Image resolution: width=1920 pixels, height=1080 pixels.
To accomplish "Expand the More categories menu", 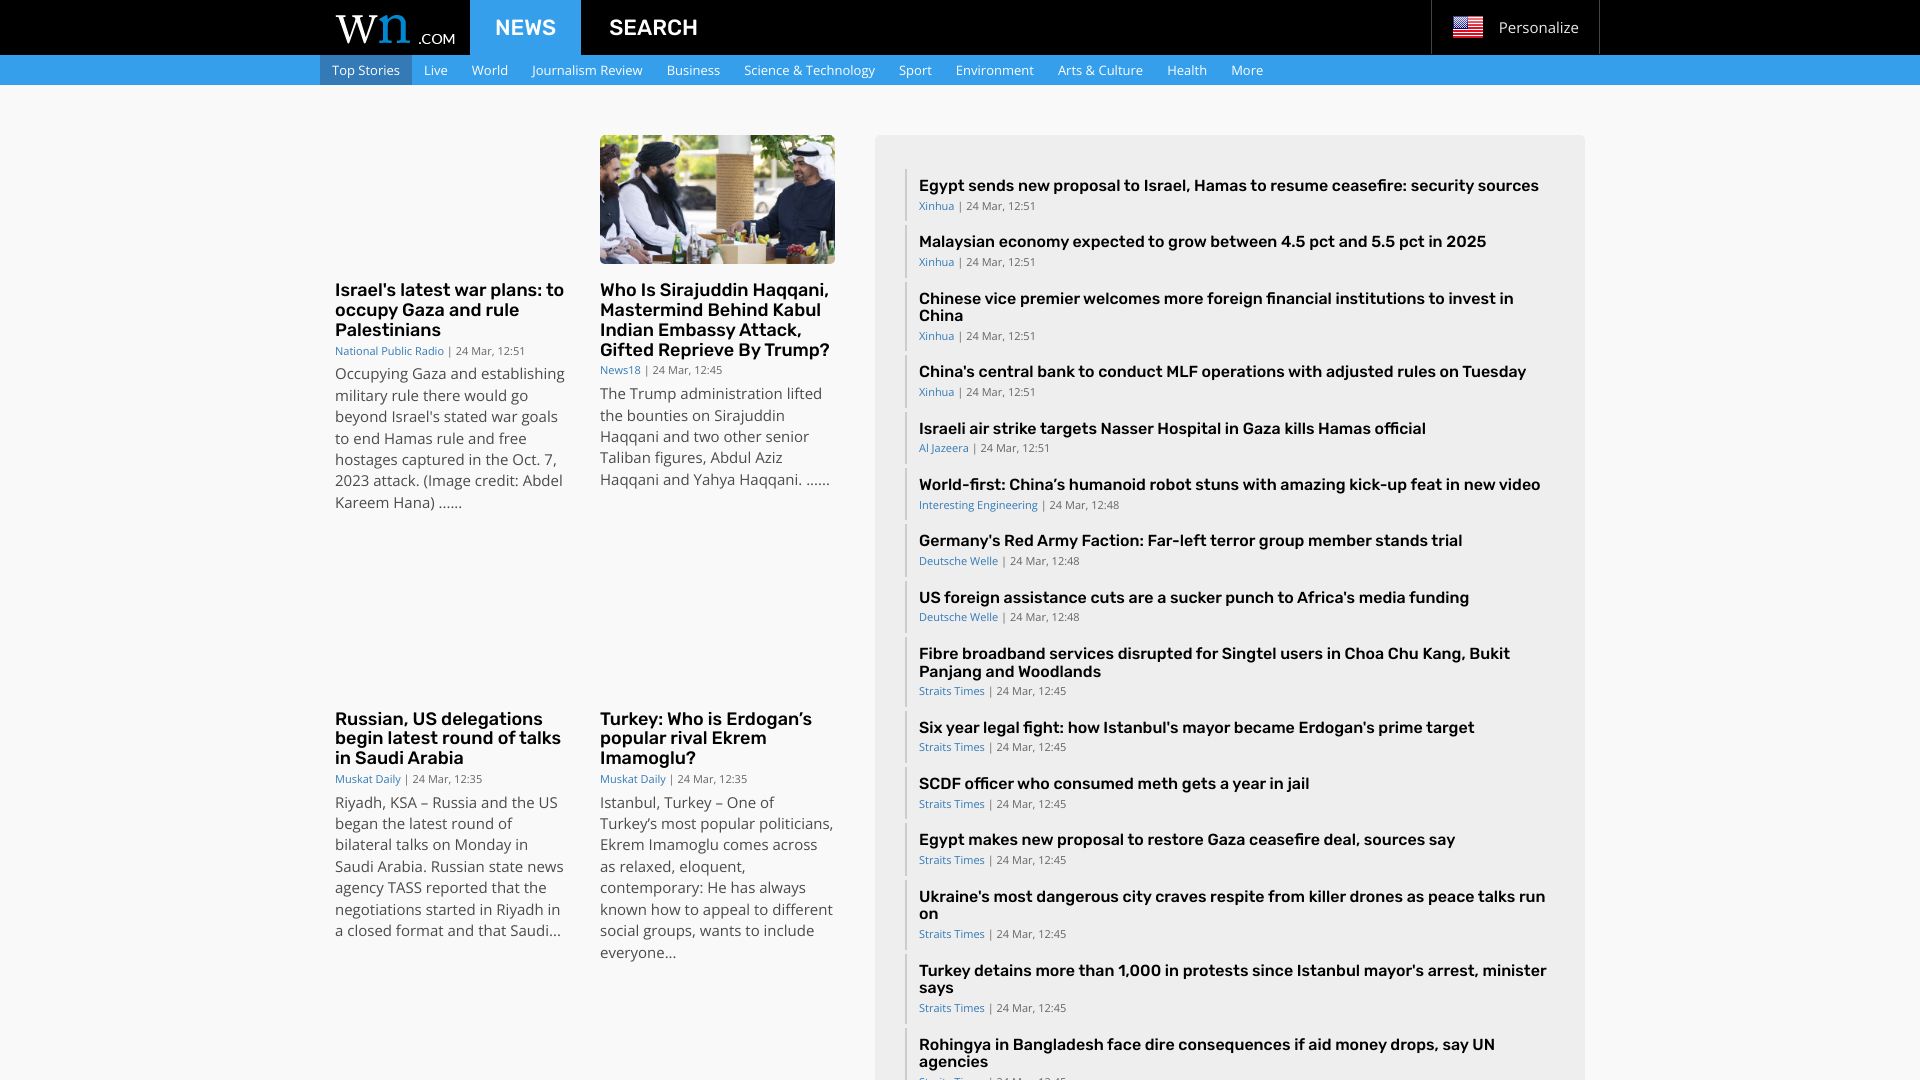I will pos(1246,70).
